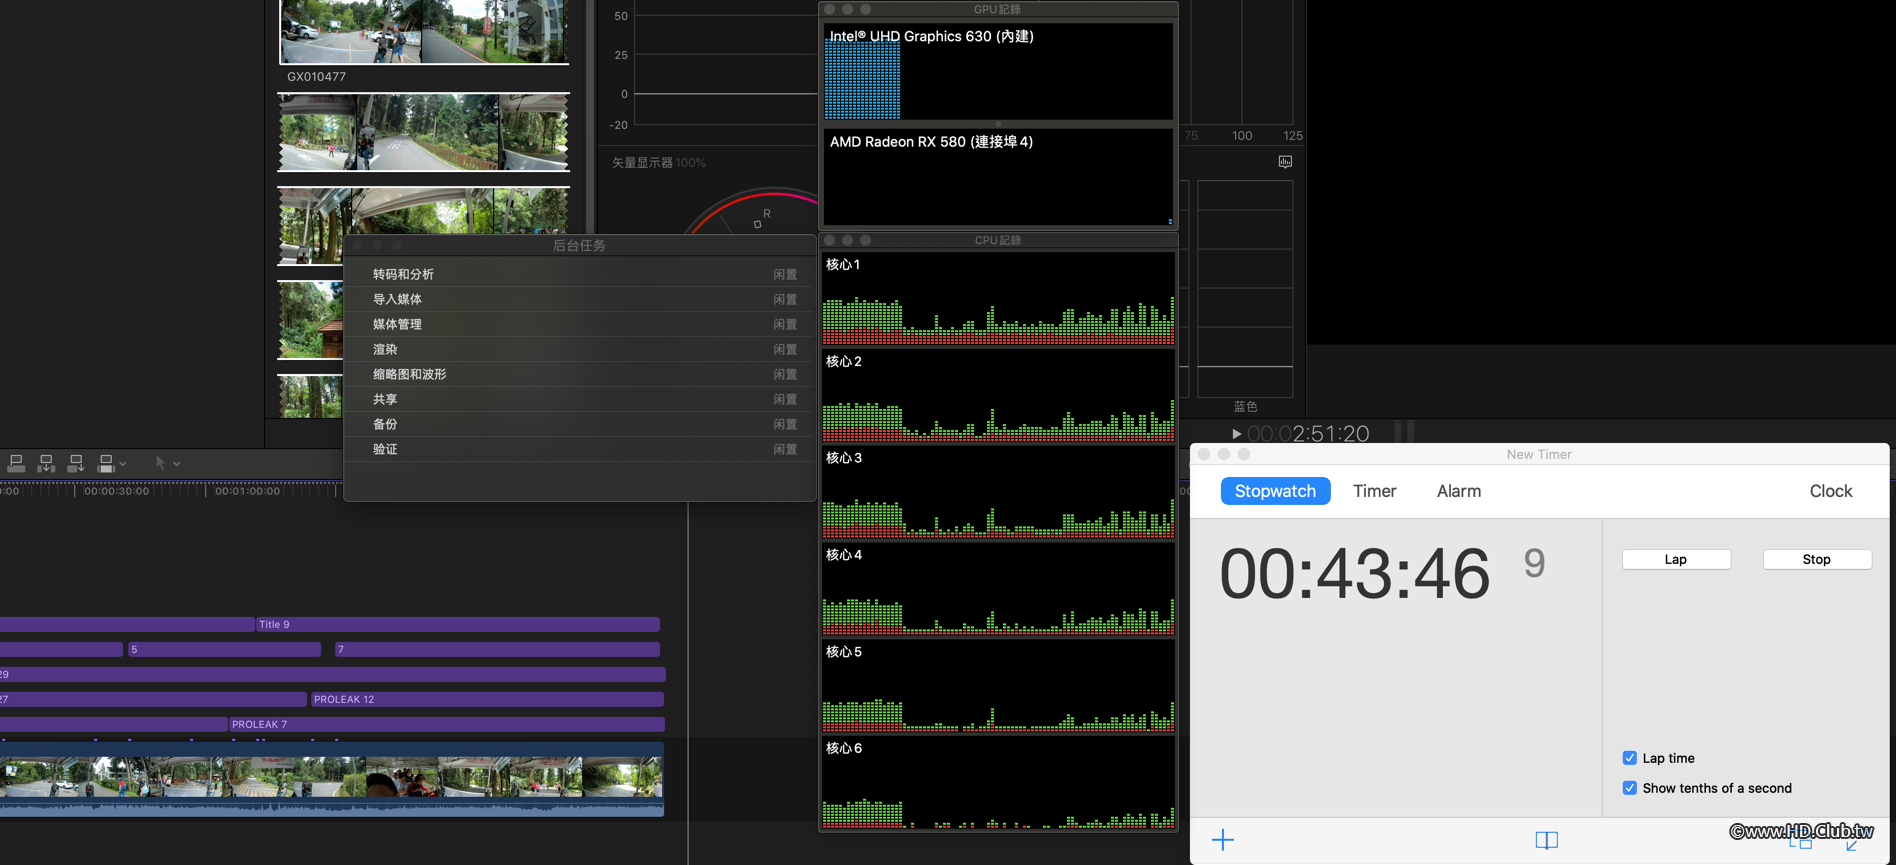Viewport: 1896px width, 865px height.
Task: Open the Clock tab
Action: [1831, 491]
